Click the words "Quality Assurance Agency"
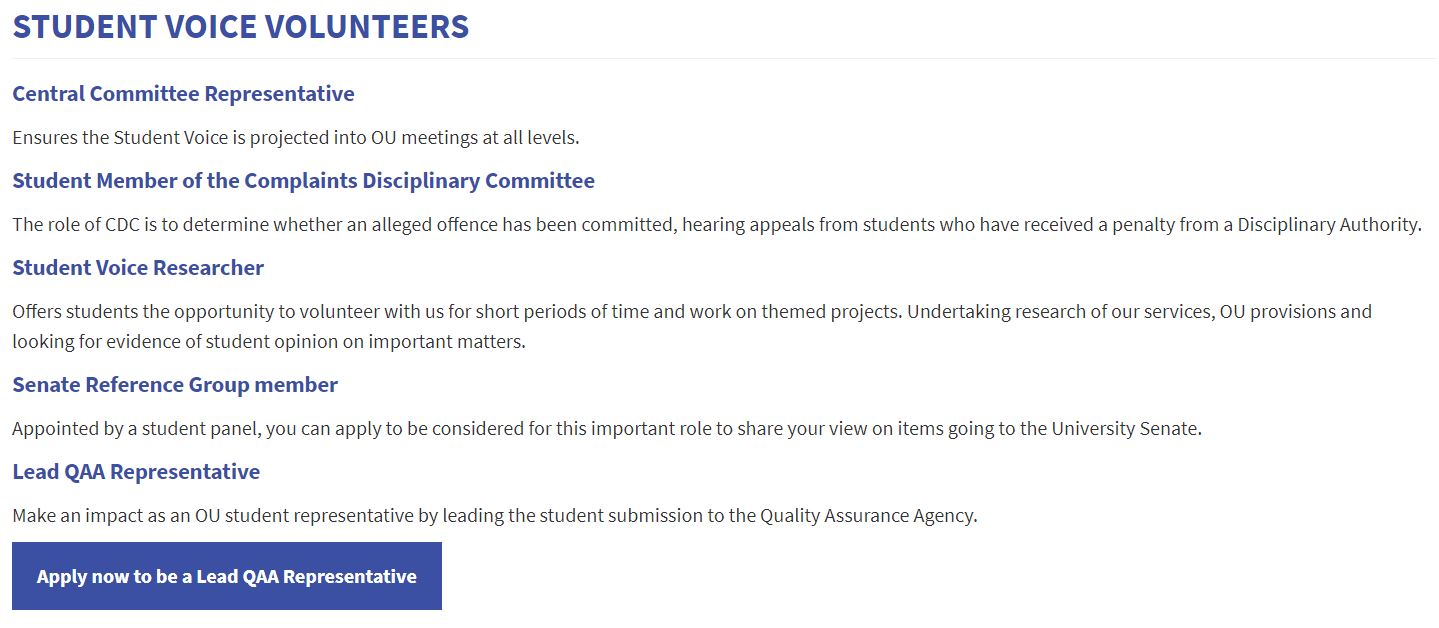 coord(867,516)
